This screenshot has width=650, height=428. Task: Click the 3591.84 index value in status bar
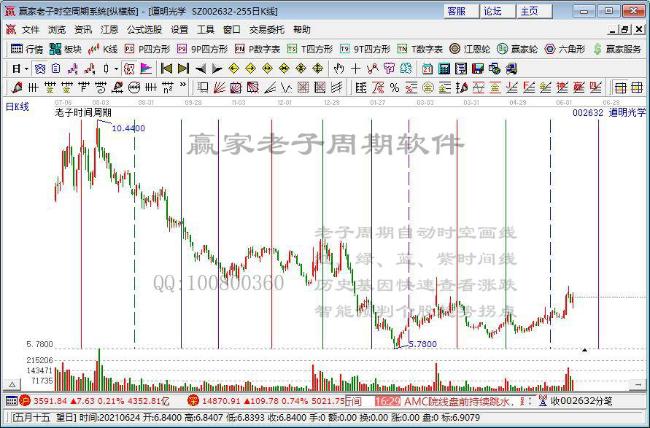50,401
